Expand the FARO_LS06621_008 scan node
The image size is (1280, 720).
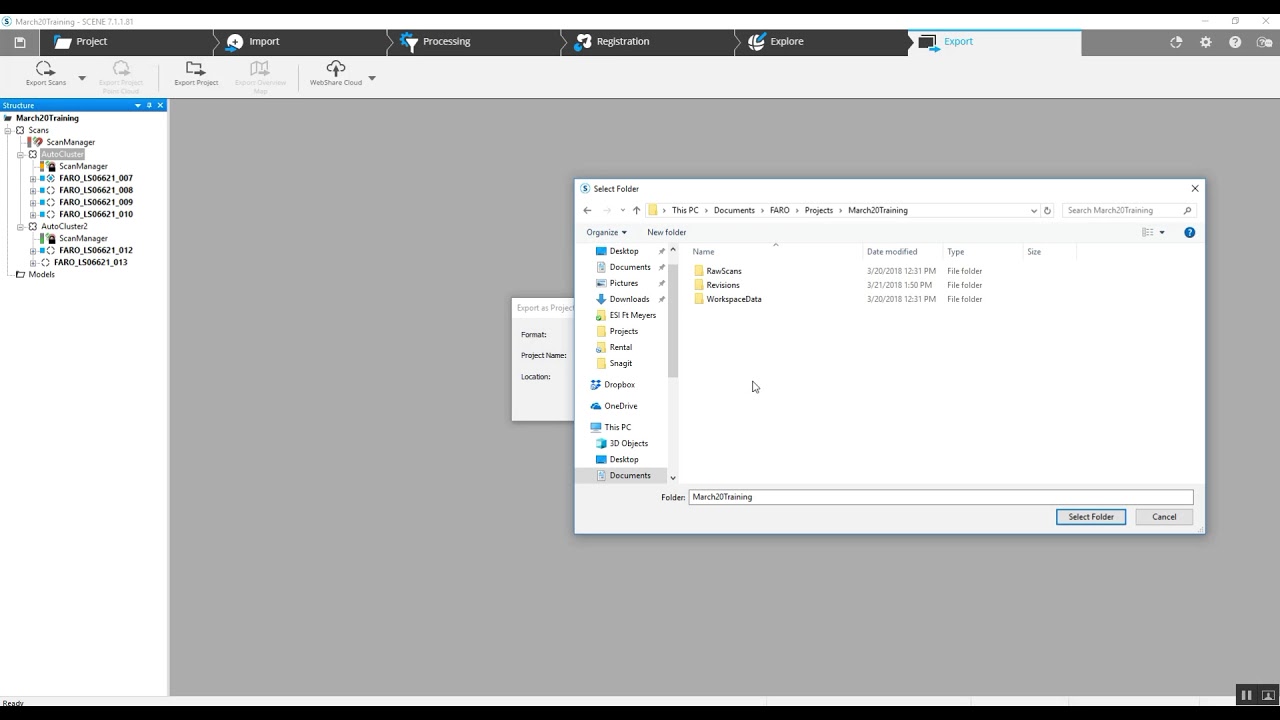[x=33, y=190]
